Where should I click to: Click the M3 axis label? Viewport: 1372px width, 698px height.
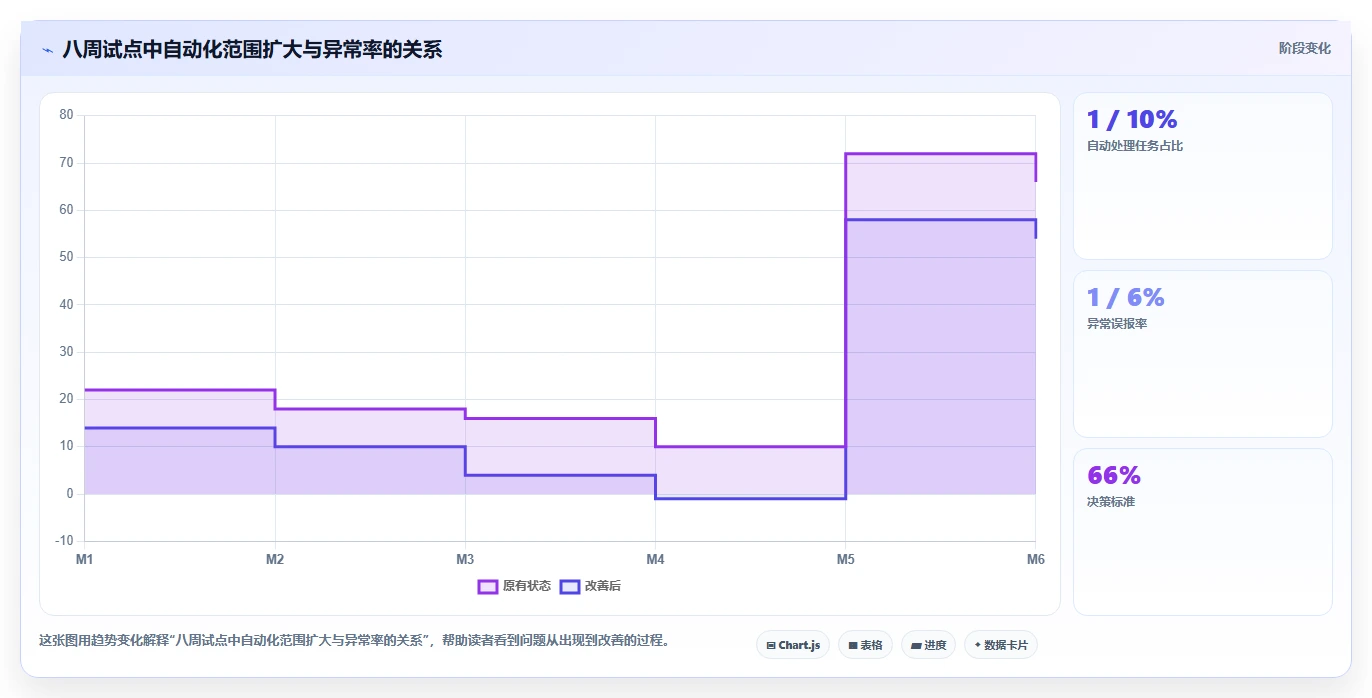465,559
